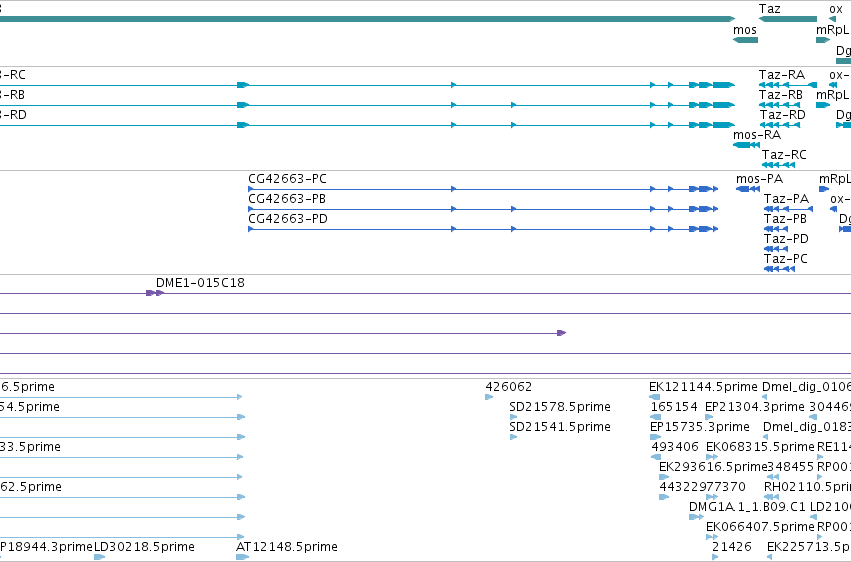The width and height of the screenshot is (851, 562).
Task: Select the Taz-RC transcript label
Action: point(784,155)
